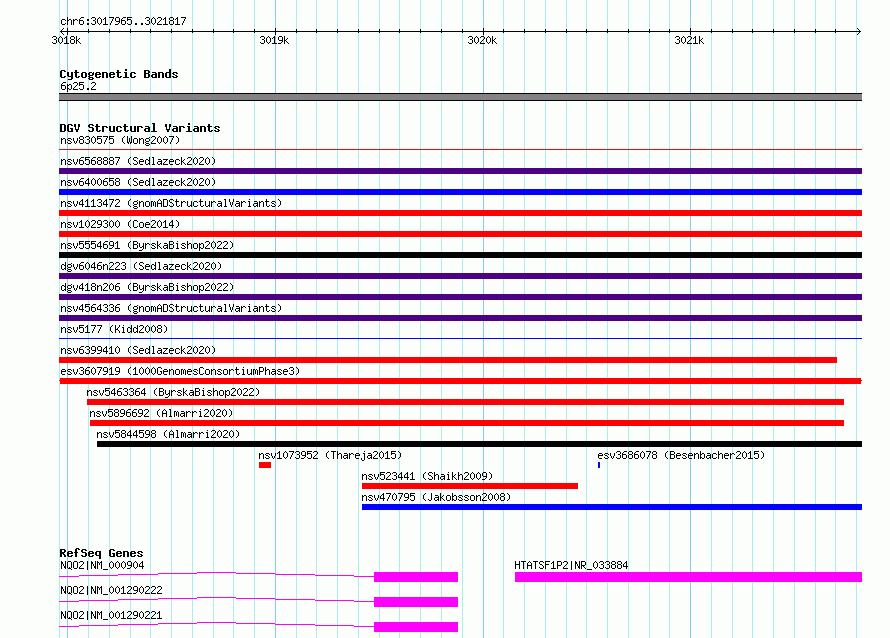Open esv3607919 (1000GenomesConsortiumPhase3) variant label
This screenshot has width=890, height=638.
click(x=179, y=371)
